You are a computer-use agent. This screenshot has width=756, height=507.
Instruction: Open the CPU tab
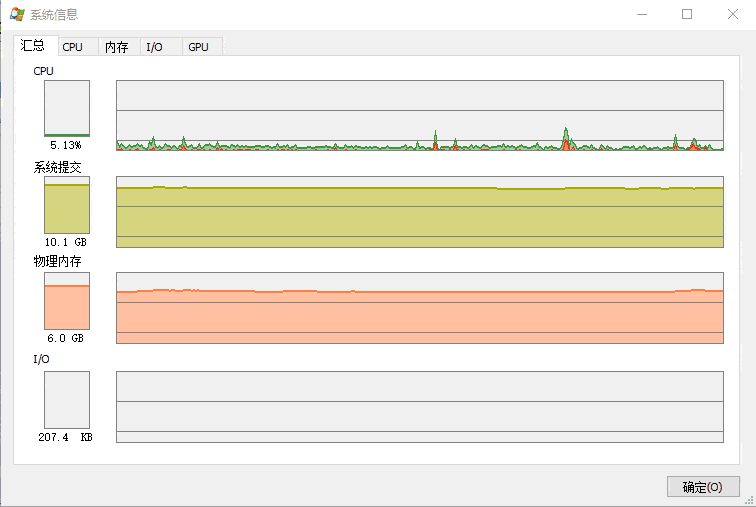73,47
